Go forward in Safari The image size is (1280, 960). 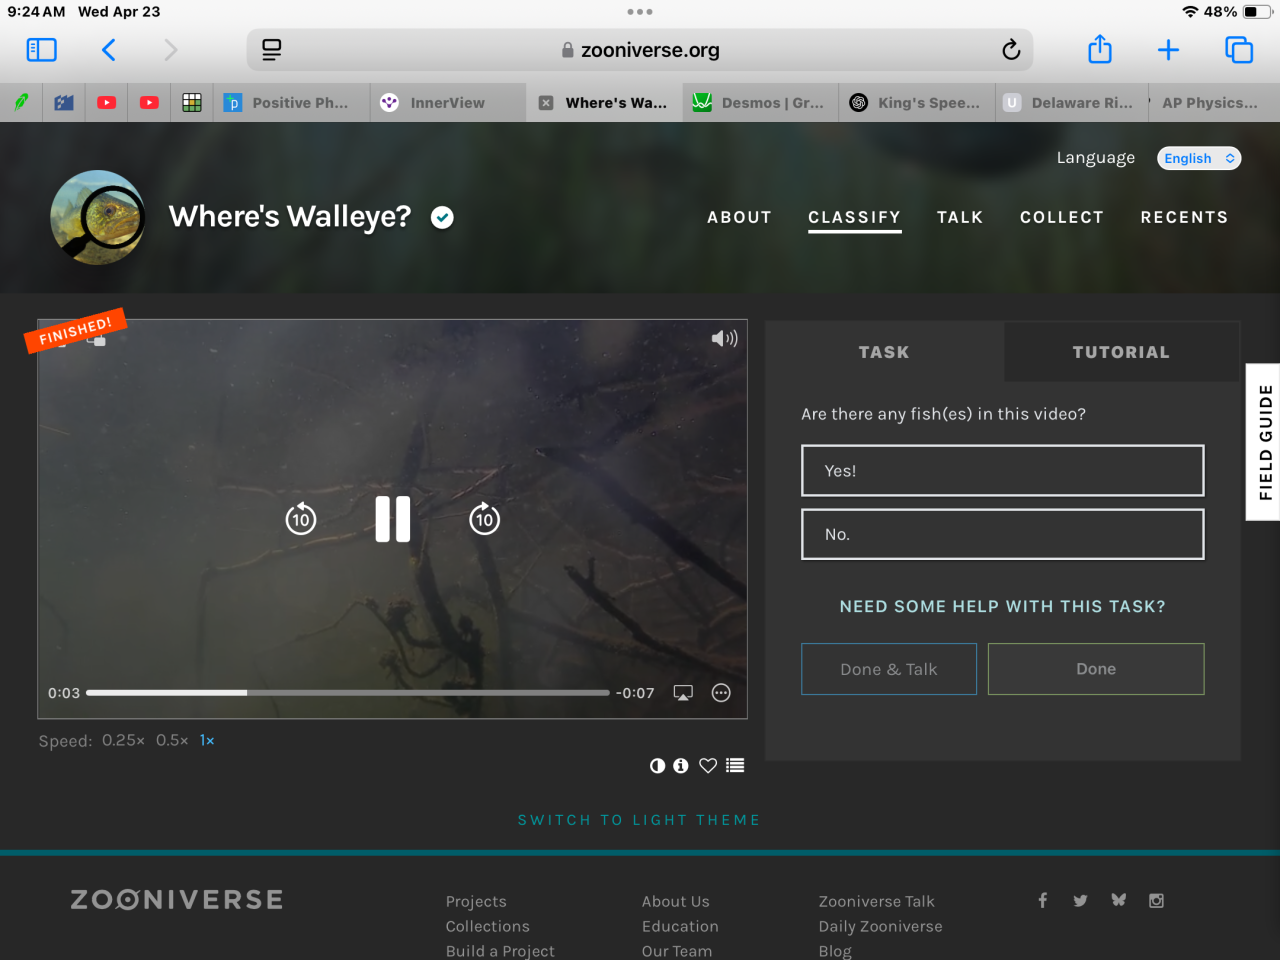(x=170, y=50)
